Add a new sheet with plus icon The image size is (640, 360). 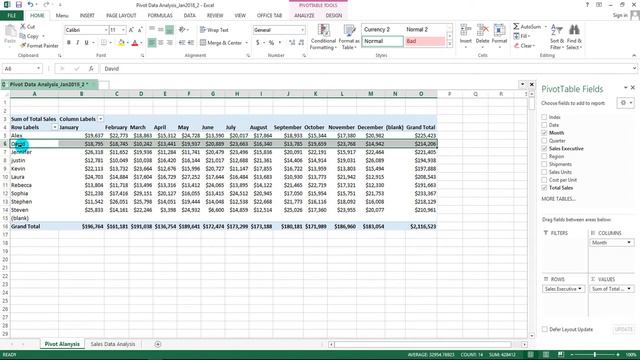click(158, 344)
